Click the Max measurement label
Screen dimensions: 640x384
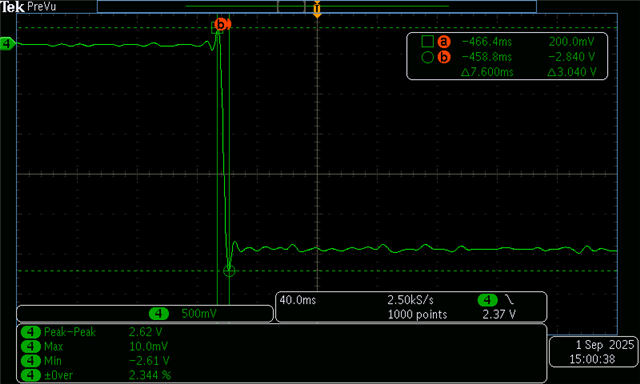[x=53, y=346]
